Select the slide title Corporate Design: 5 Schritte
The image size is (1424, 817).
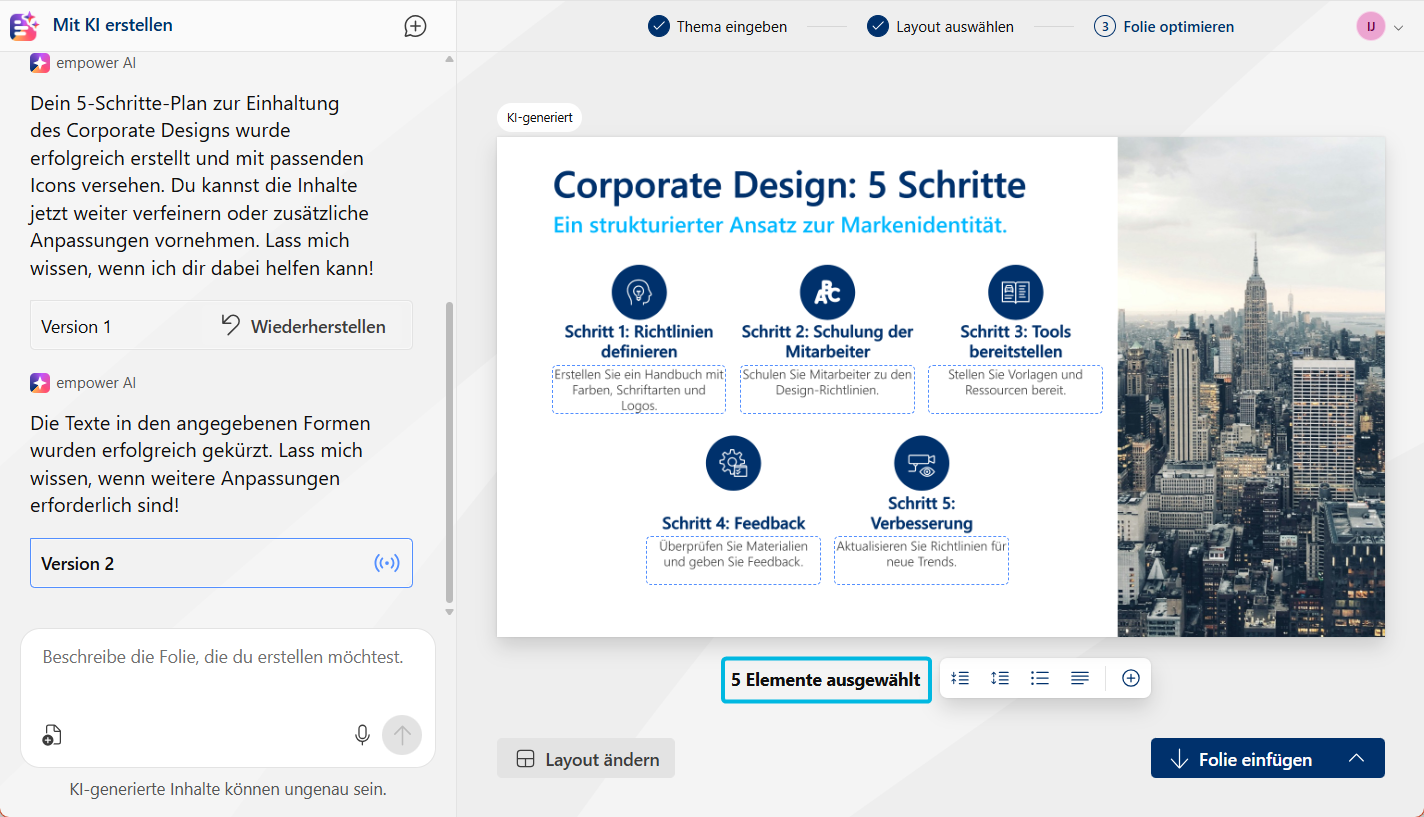(789, 185)
